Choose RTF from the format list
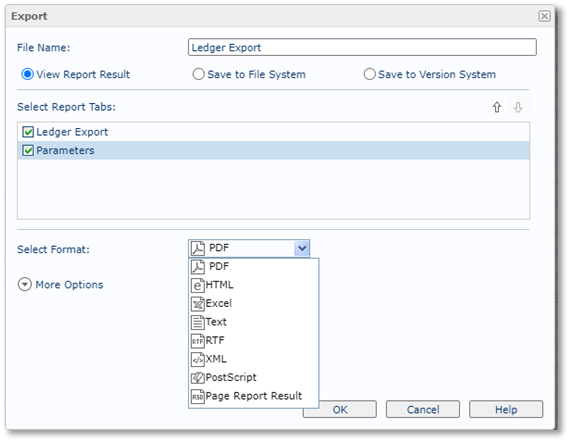 [253, 341]
